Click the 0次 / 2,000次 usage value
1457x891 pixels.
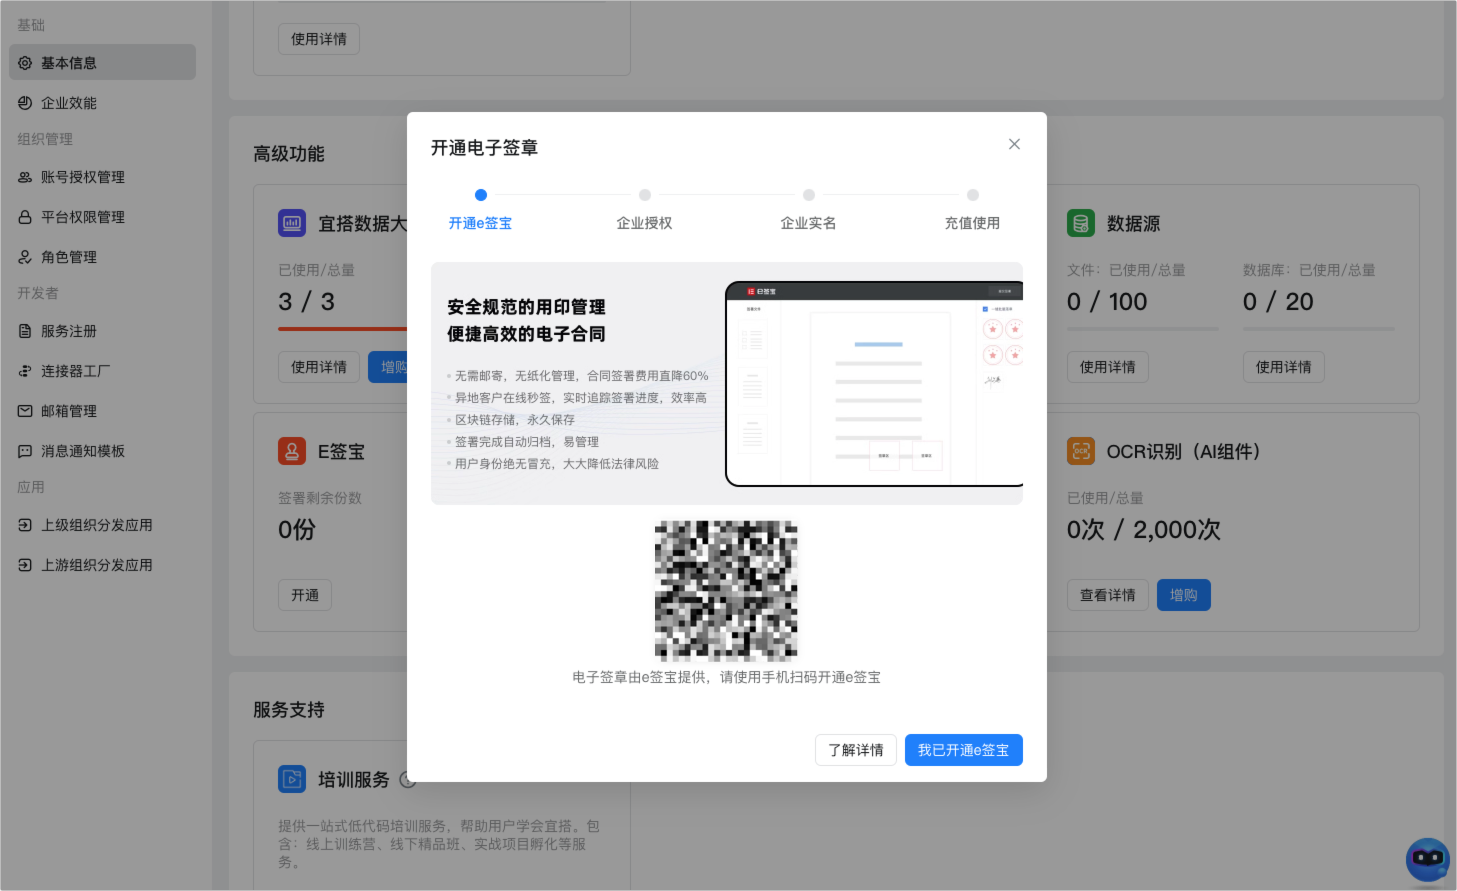pos(1144,530)
